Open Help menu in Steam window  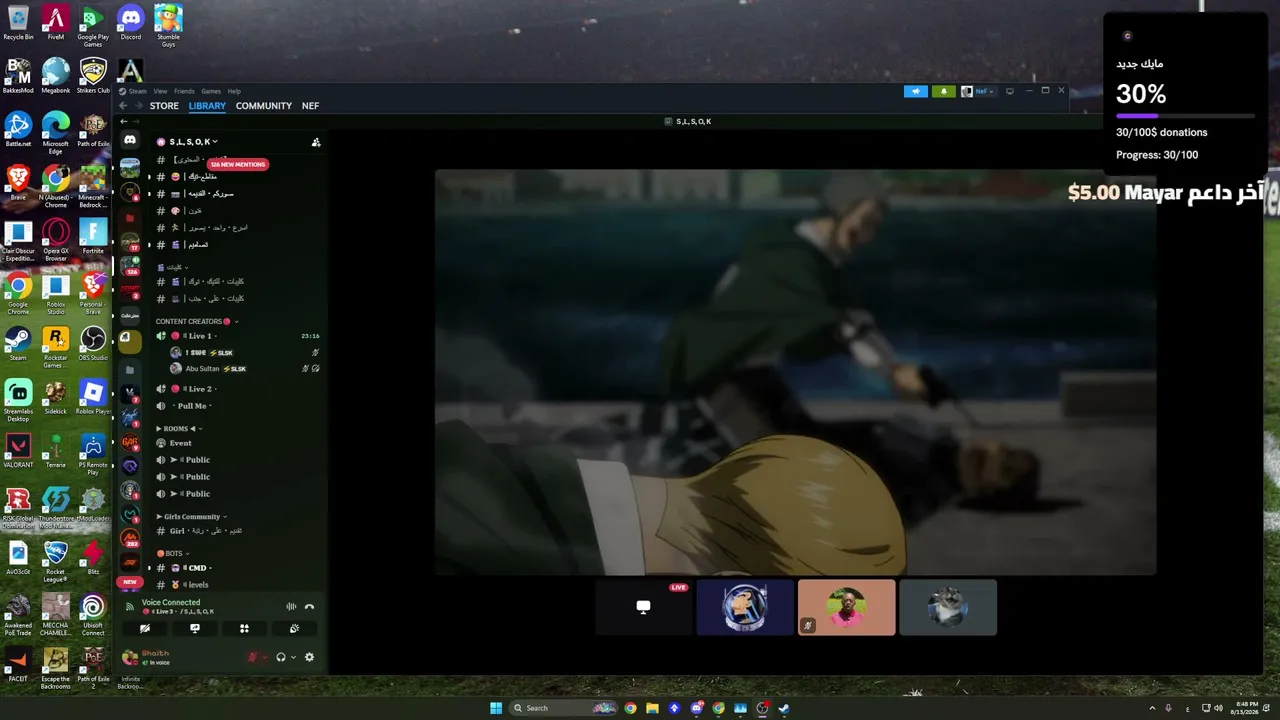pos(234,91)
